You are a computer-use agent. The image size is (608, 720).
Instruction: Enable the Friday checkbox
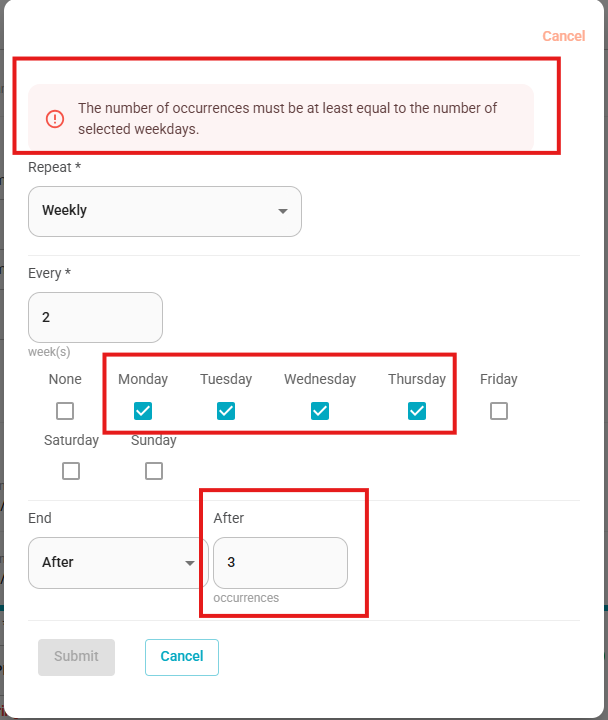499,411
